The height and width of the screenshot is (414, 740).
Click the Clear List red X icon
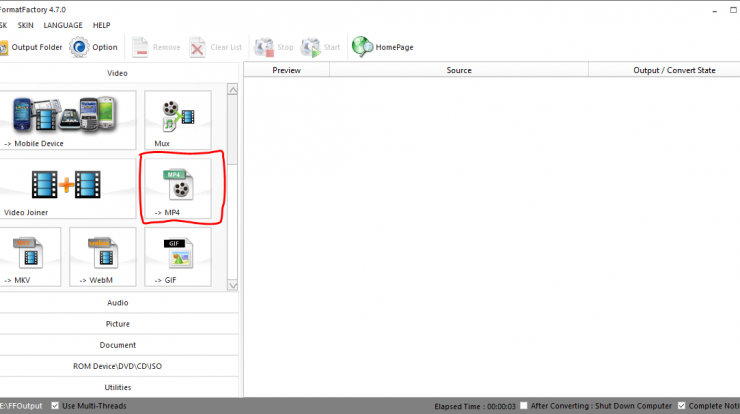point(197,47)
